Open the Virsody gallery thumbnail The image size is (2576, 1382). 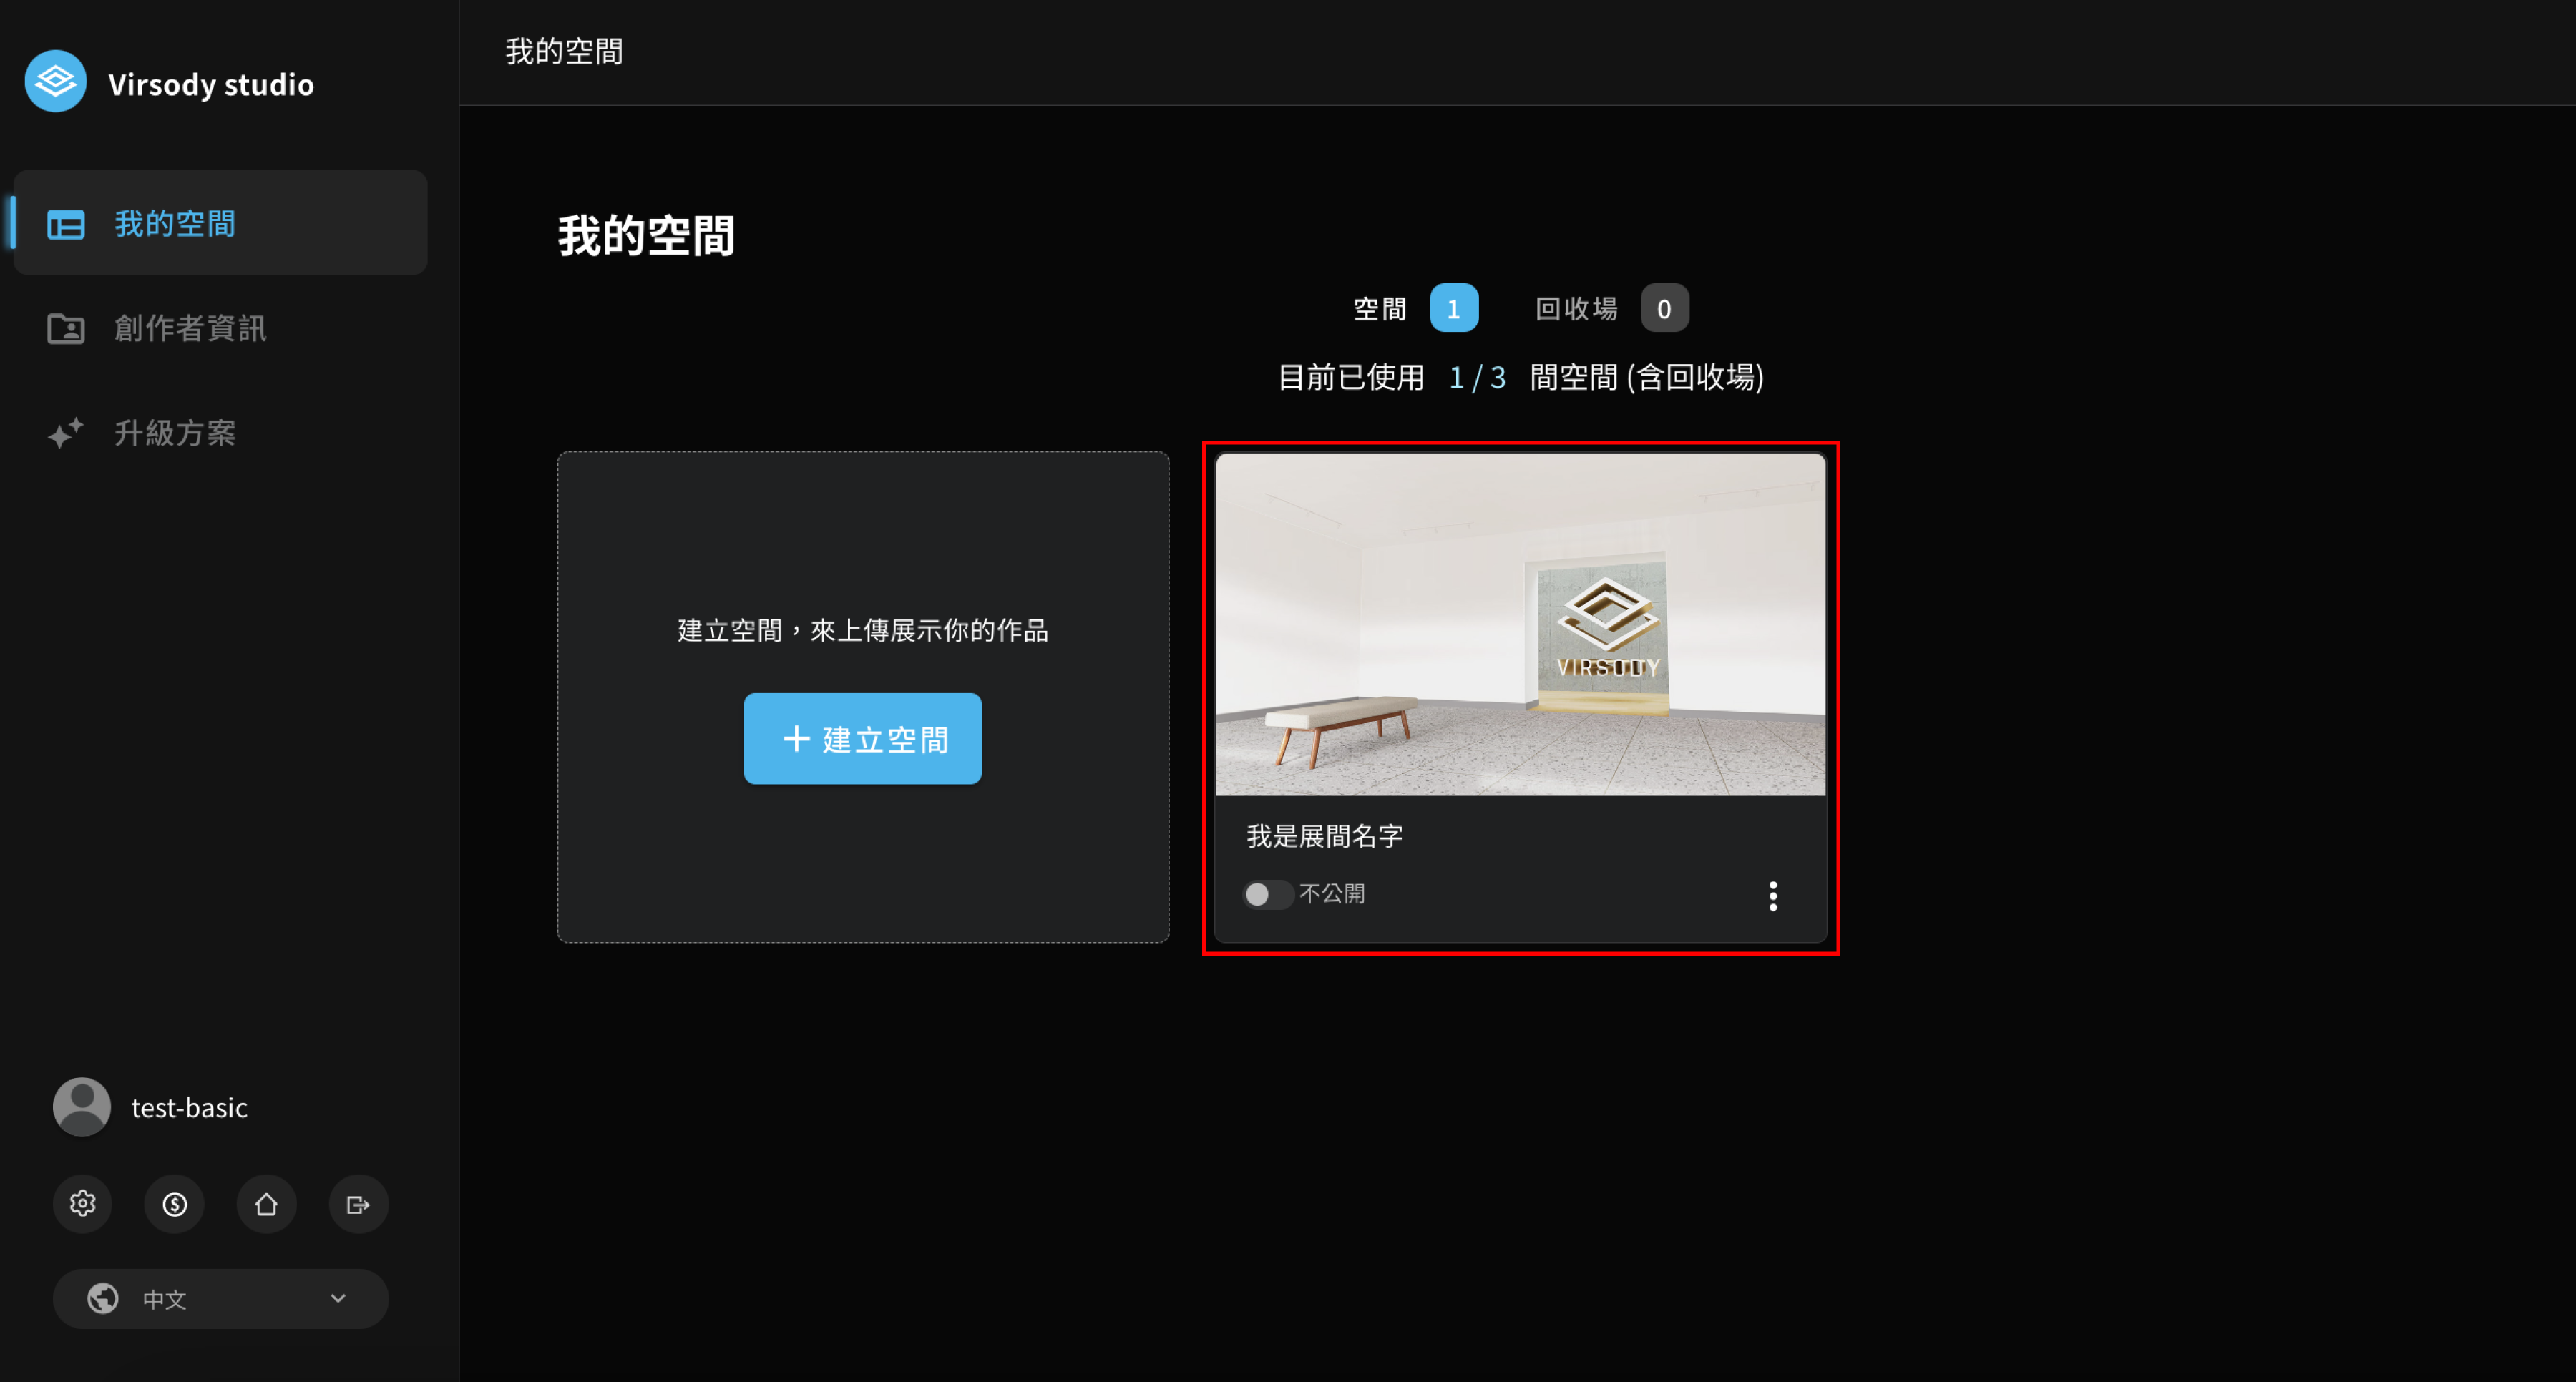(1520, 625)
